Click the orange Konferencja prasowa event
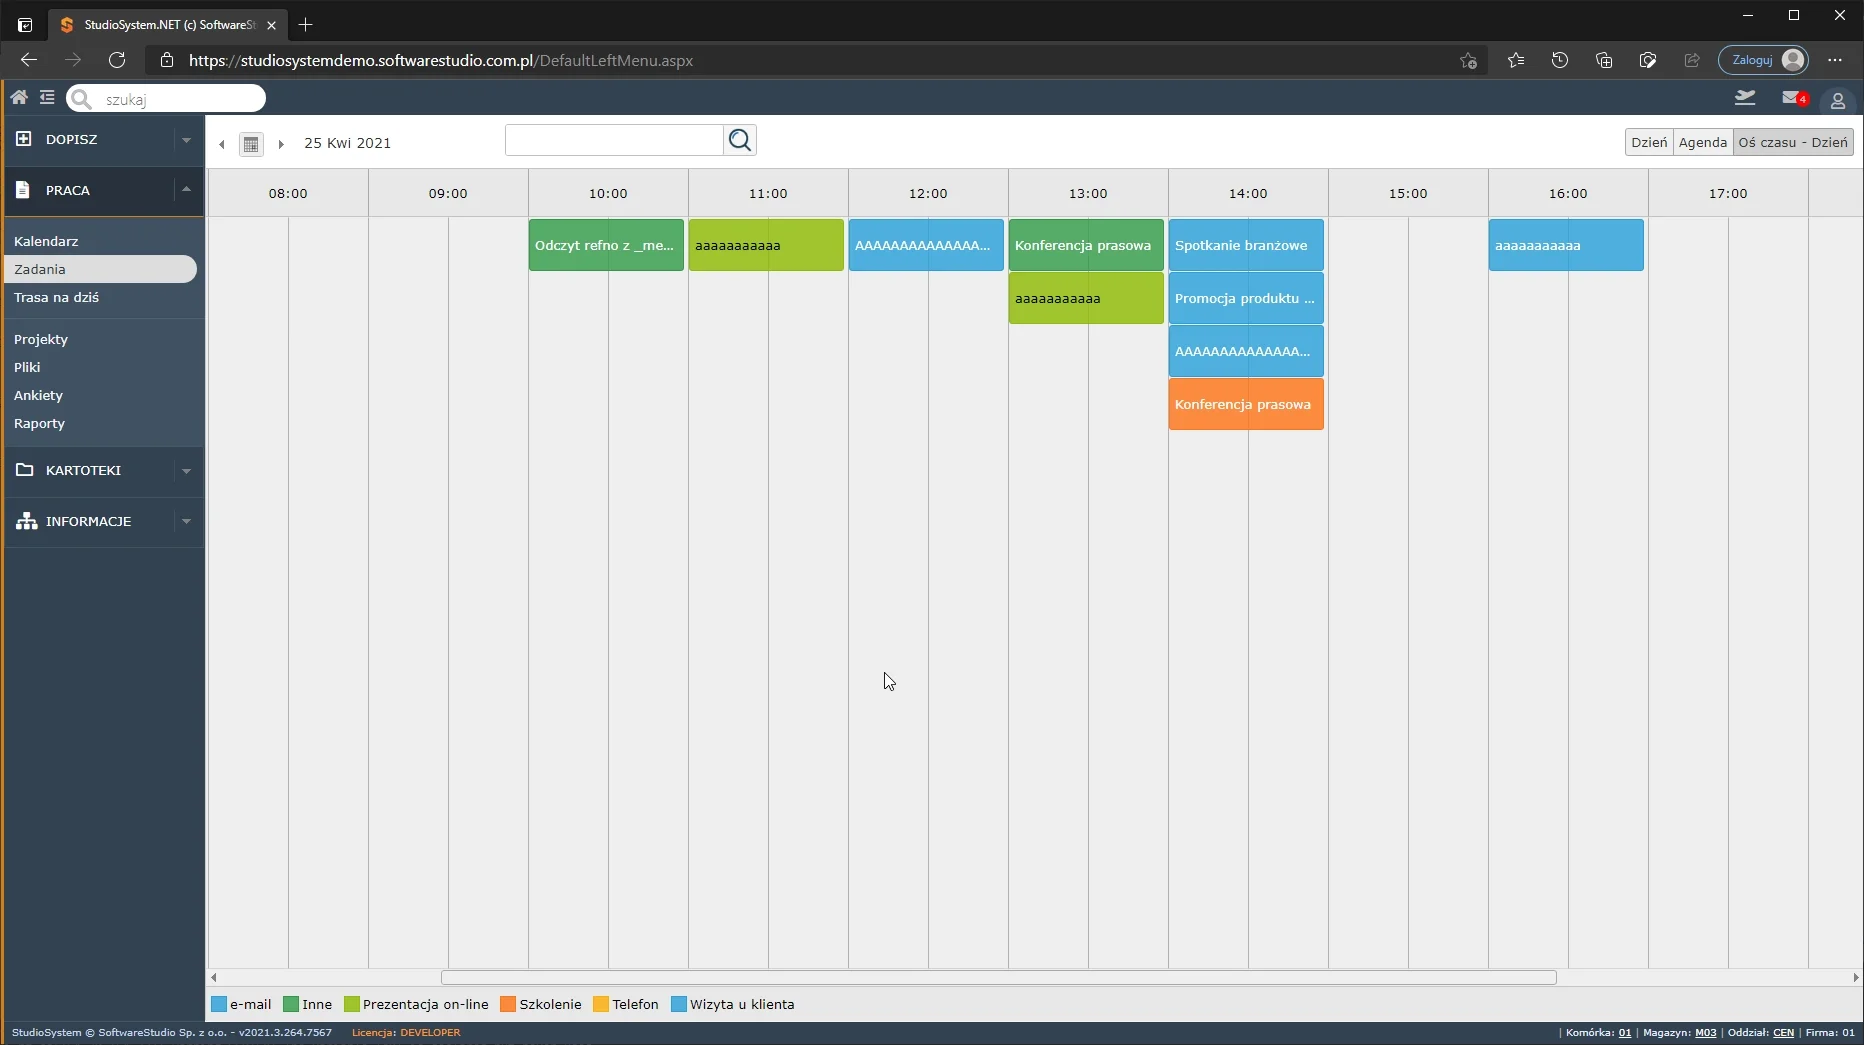 1245,404
